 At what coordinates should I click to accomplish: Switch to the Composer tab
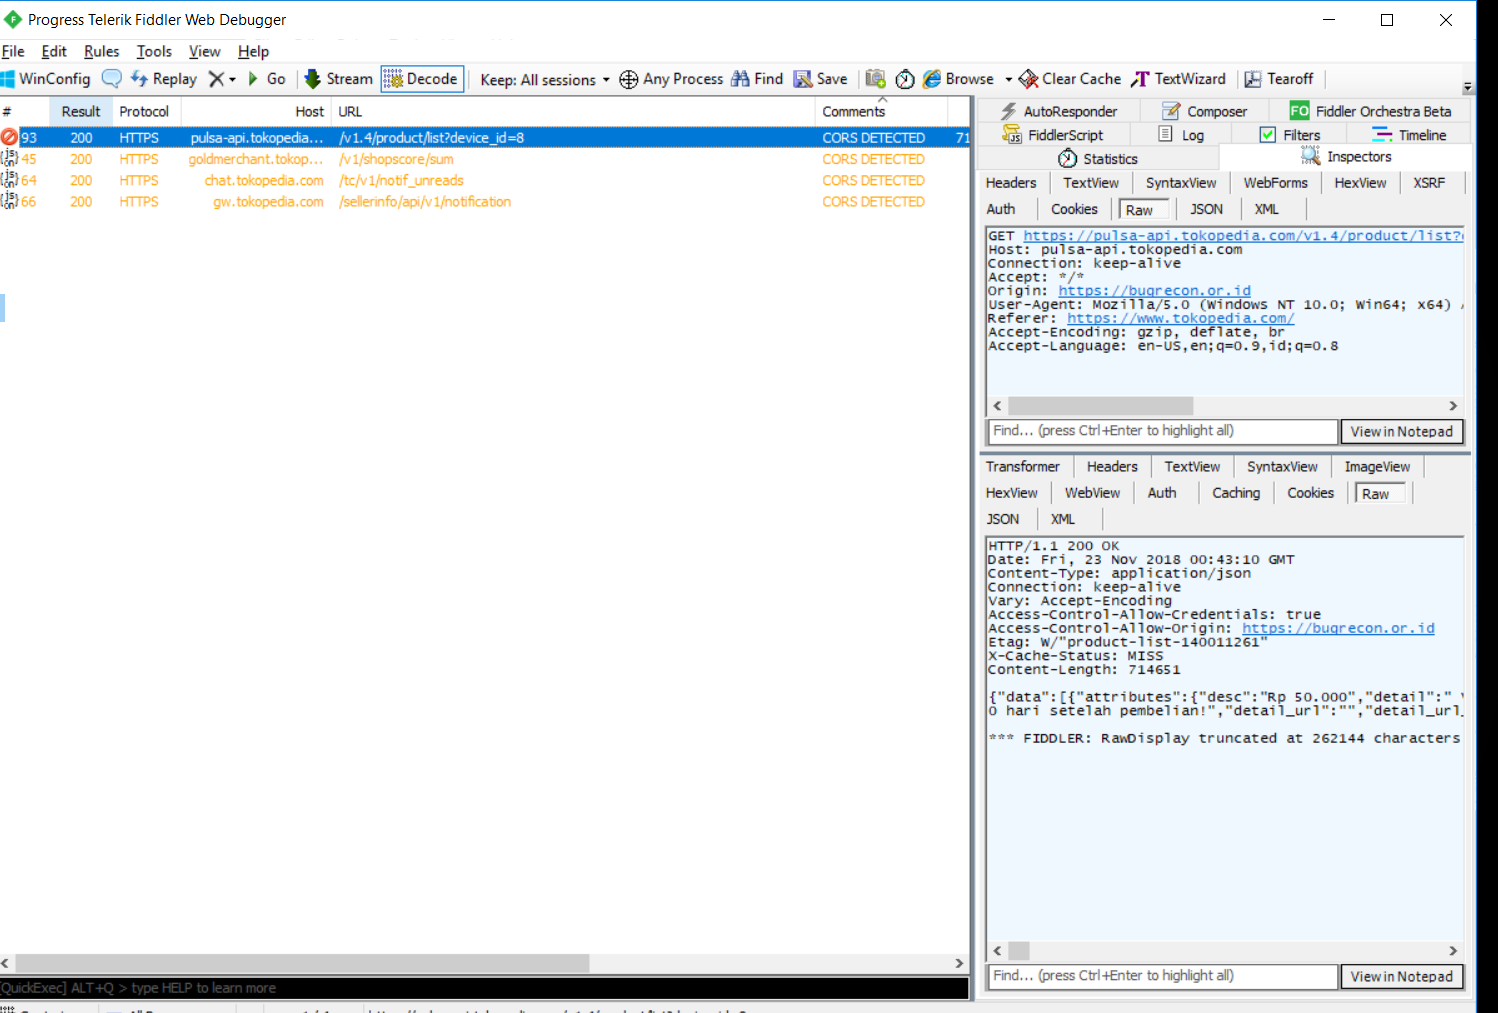click(1205, 111)
